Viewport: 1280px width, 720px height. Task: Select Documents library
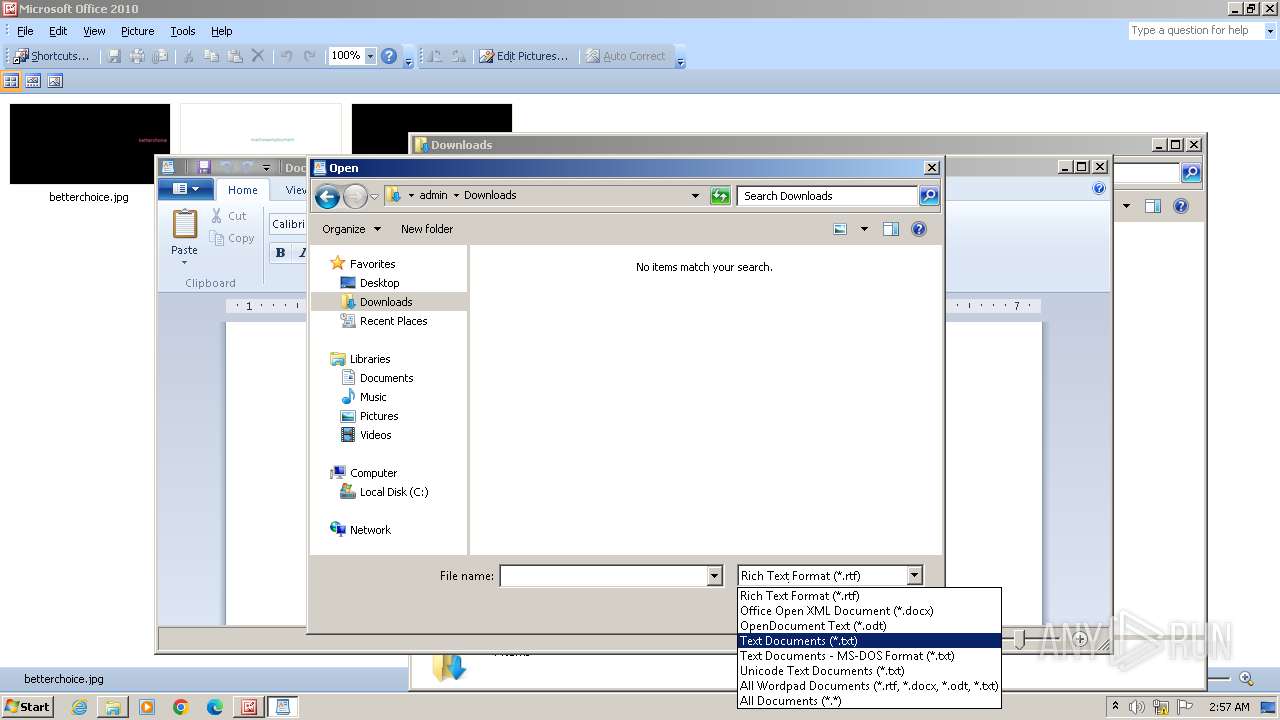click(386, 378)
